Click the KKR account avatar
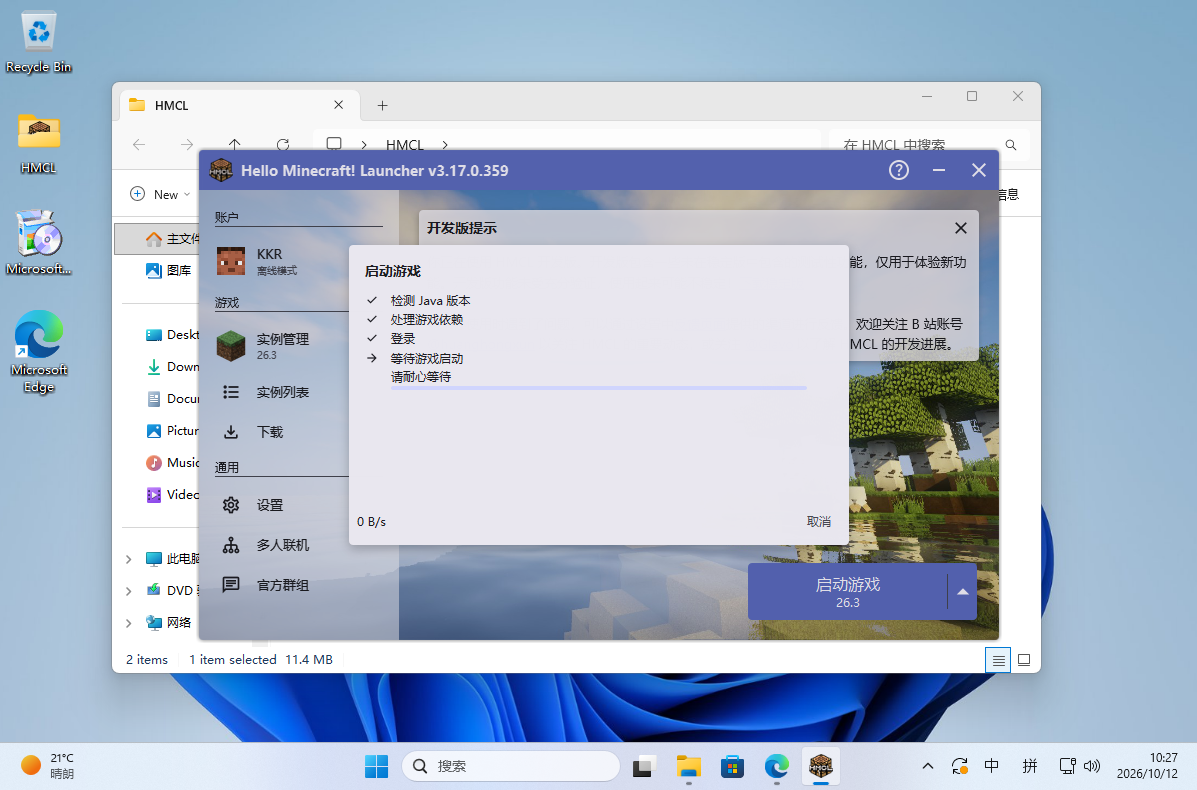Image resolution: width=1197 pixels, height=790 pixels. [231, 261]
